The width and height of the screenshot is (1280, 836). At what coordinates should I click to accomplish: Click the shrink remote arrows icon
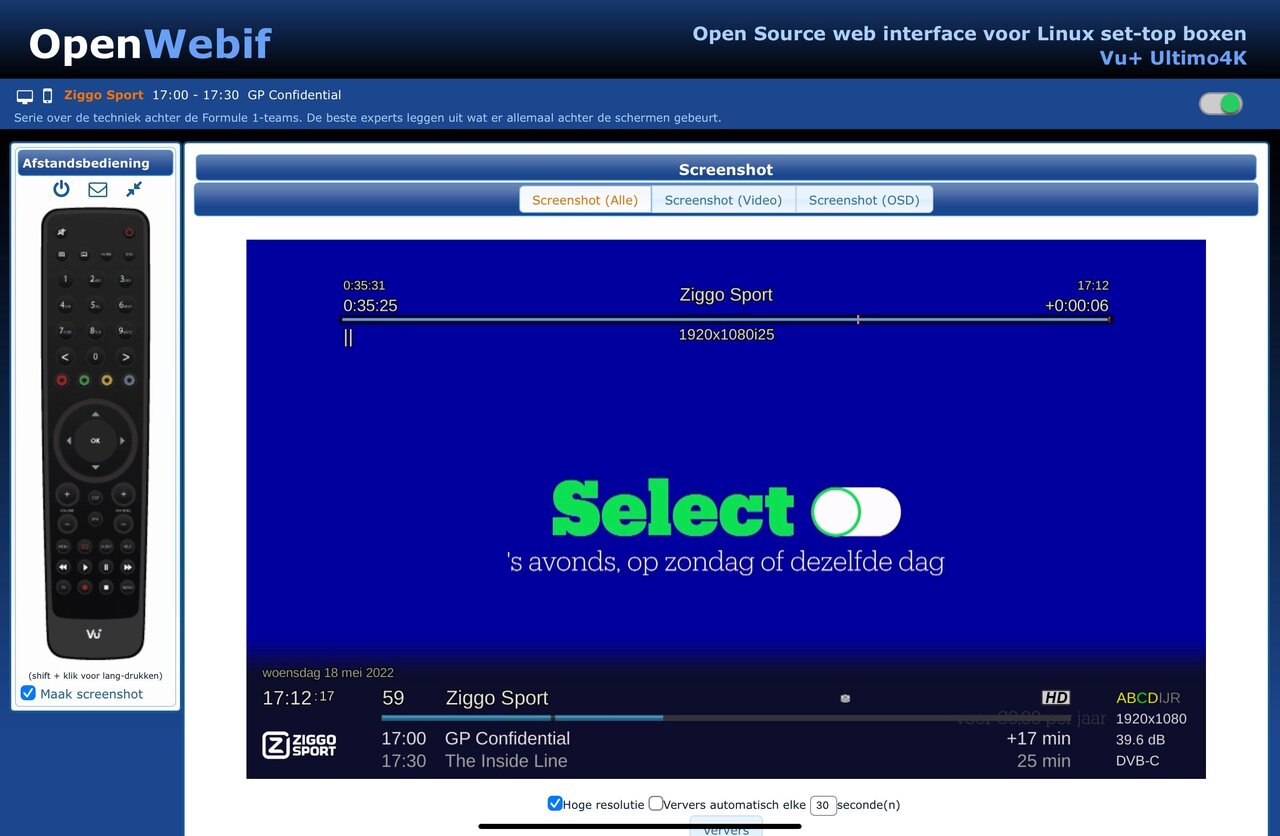pyautogui.click(x=135, y=189)
